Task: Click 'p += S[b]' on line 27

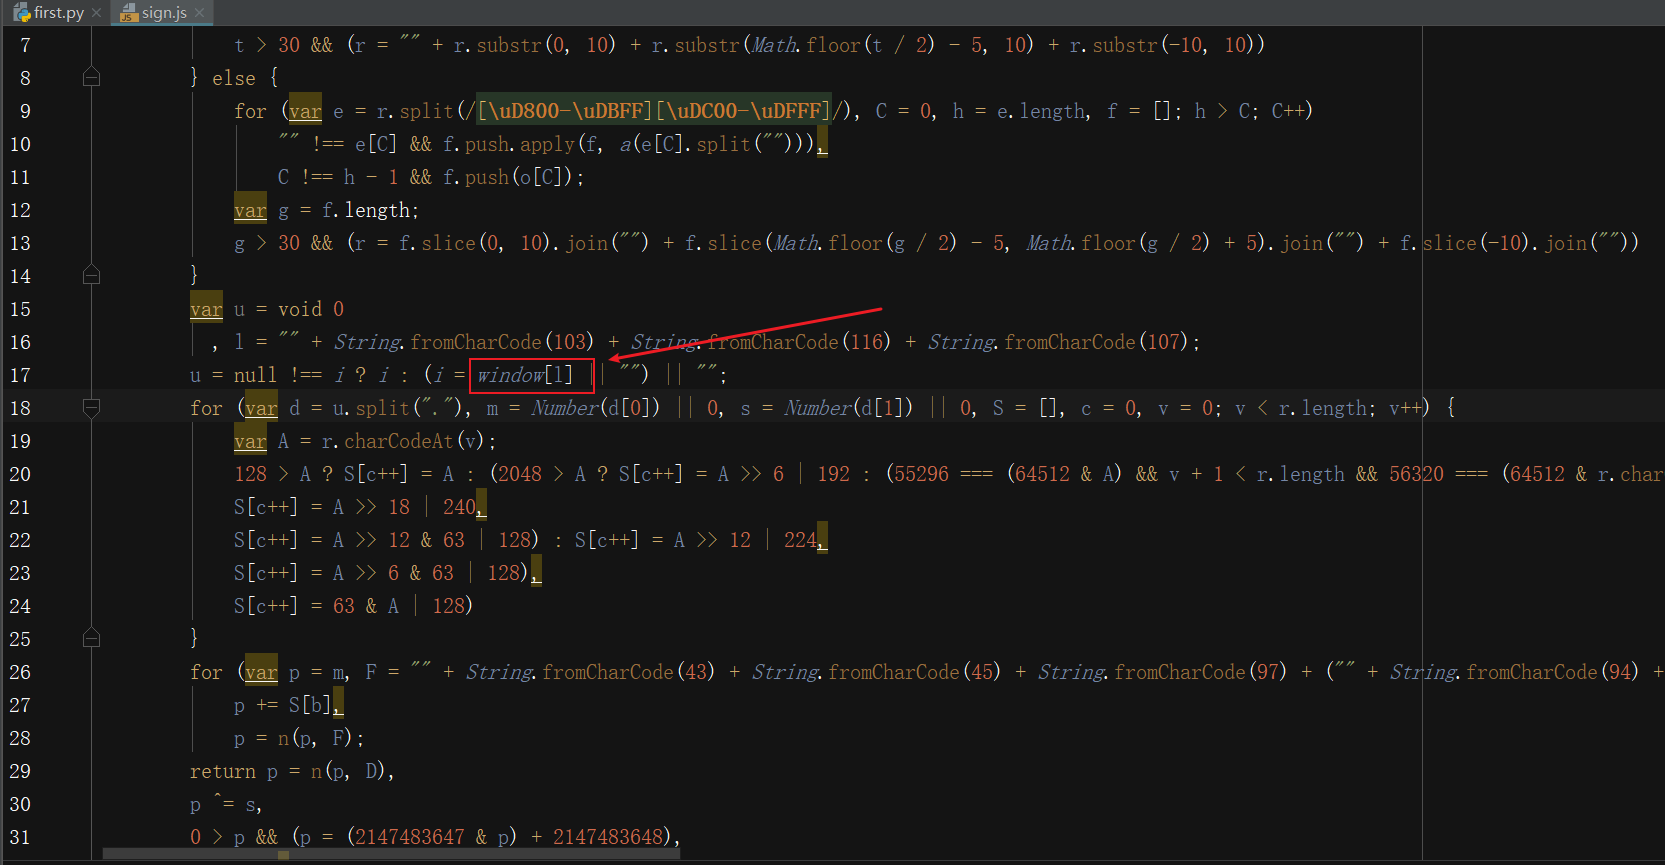Action: pos(283,705)
